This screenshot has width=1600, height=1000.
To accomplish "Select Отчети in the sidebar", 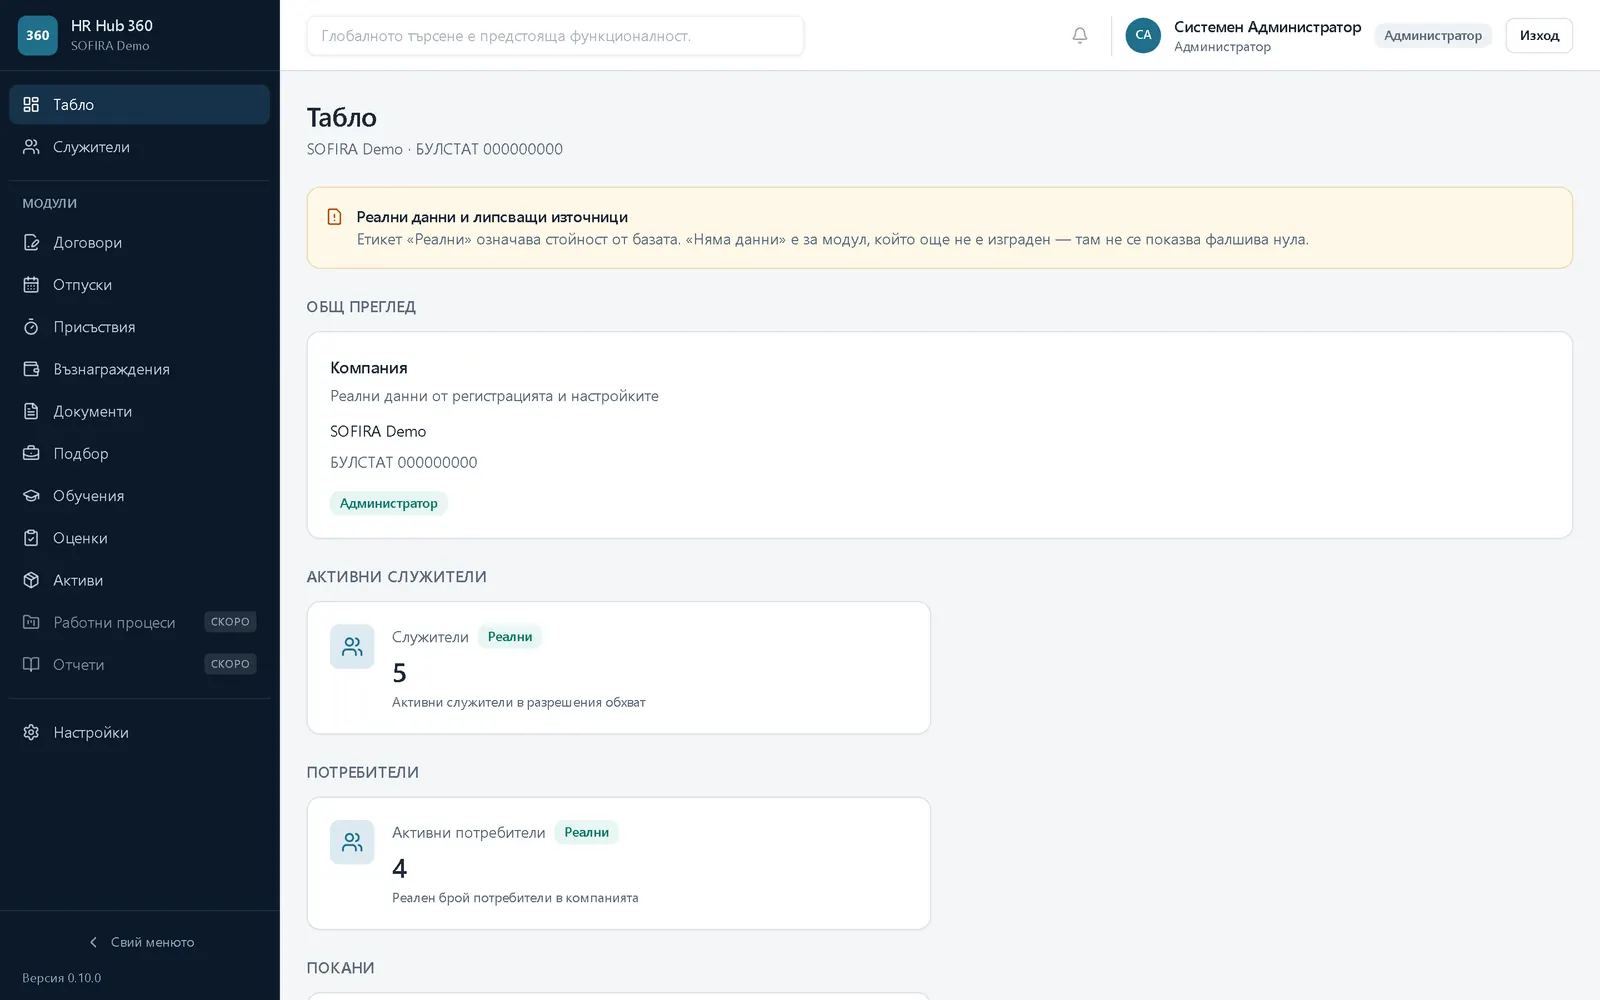I will click(139, 664).
